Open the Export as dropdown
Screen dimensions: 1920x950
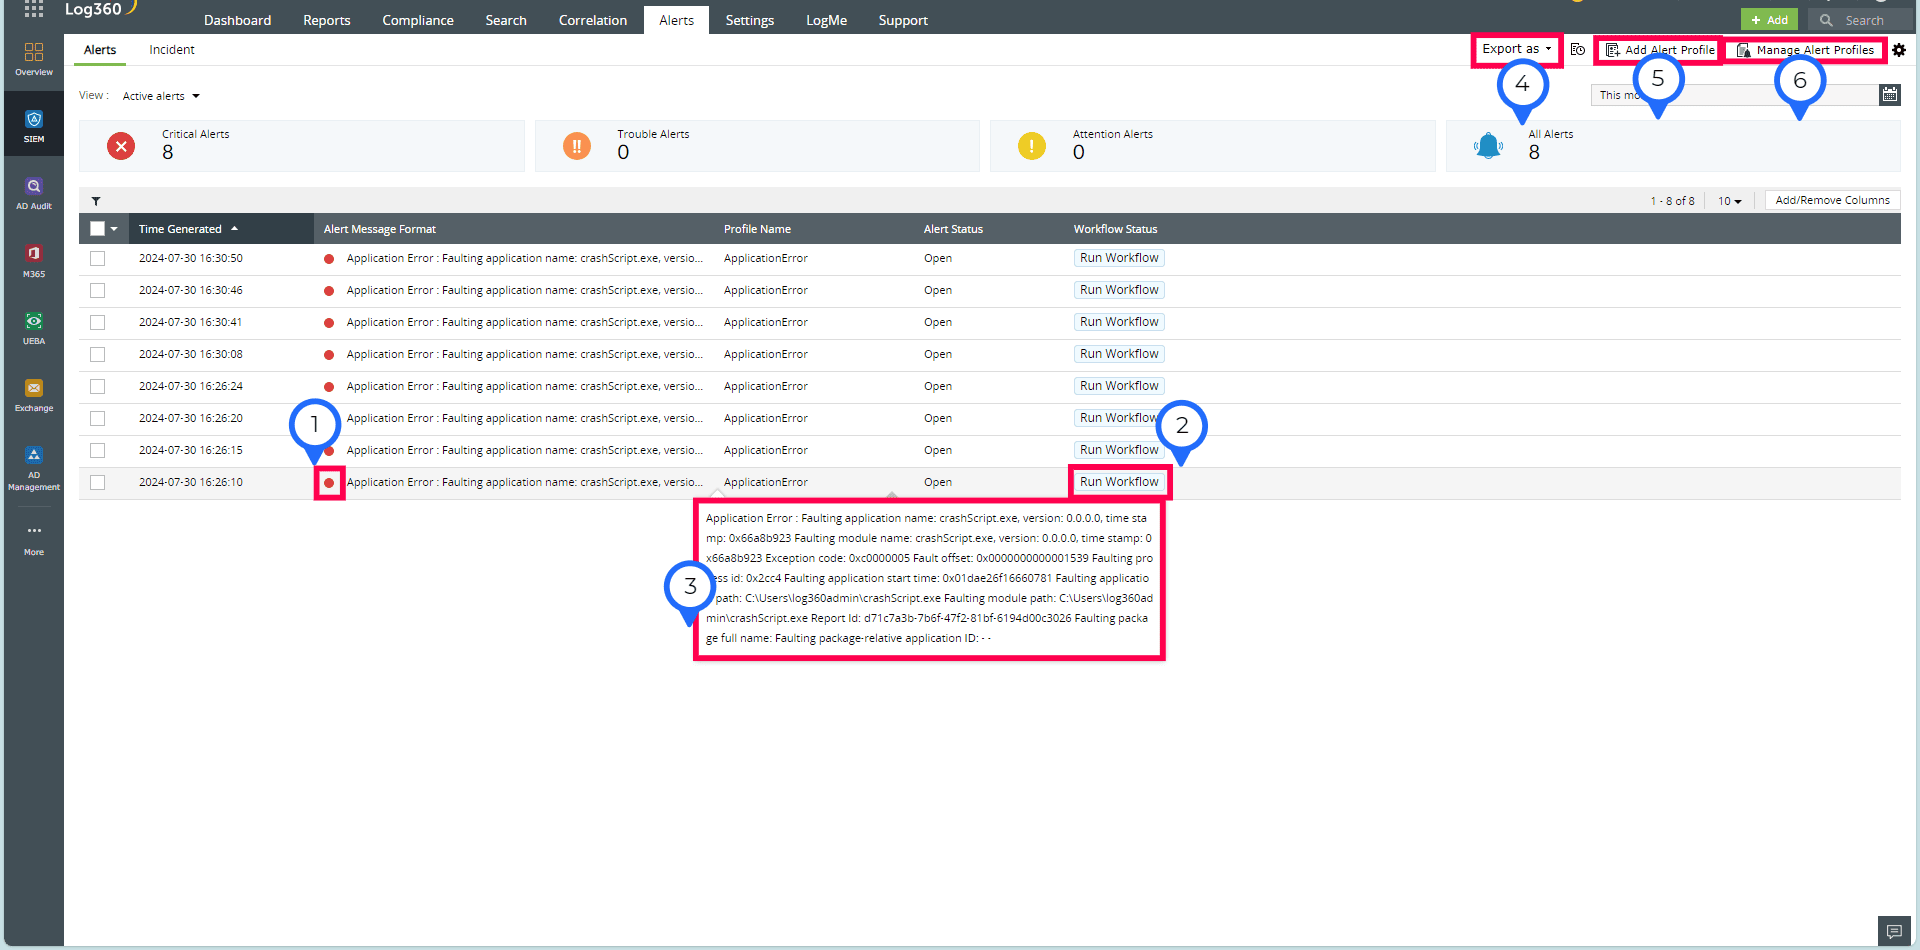pyautogui.click(x=1515, y=48)
